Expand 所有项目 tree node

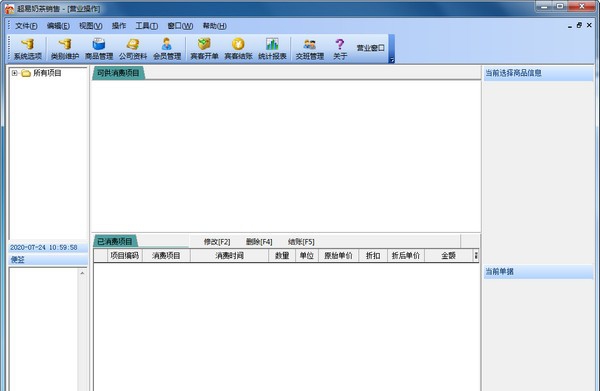[x=15, y=73]
